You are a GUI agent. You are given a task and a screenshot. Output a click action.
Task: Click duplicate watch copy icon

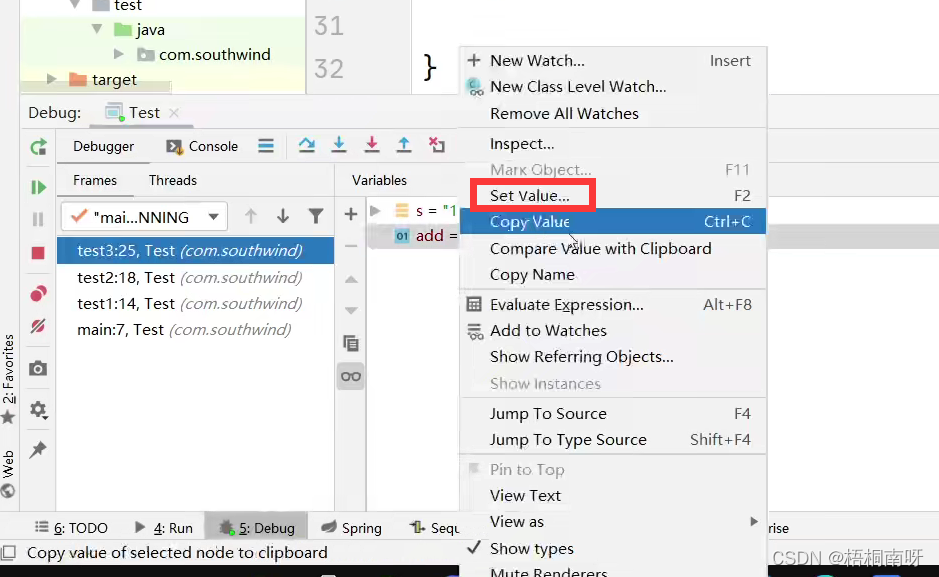[x=351, y=343]
